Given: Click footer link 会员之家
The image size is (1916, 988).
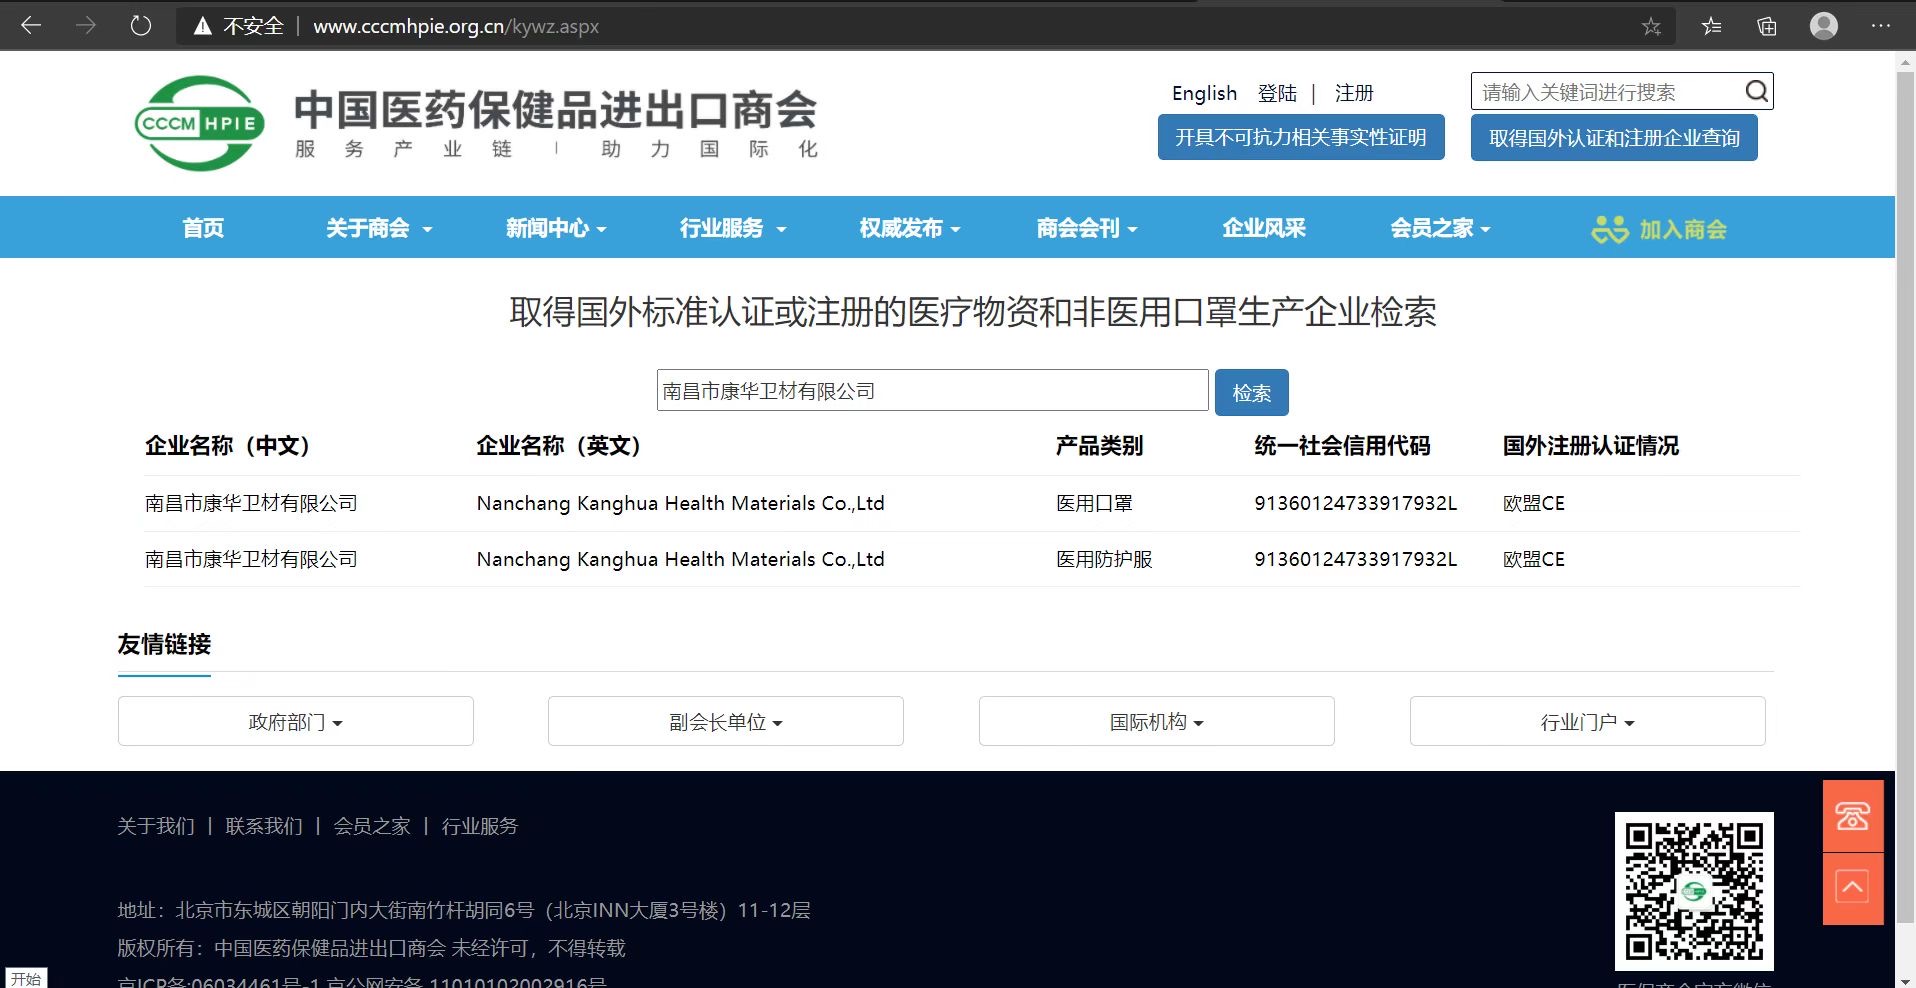Looking at the screenshot, I should point(372,826).
